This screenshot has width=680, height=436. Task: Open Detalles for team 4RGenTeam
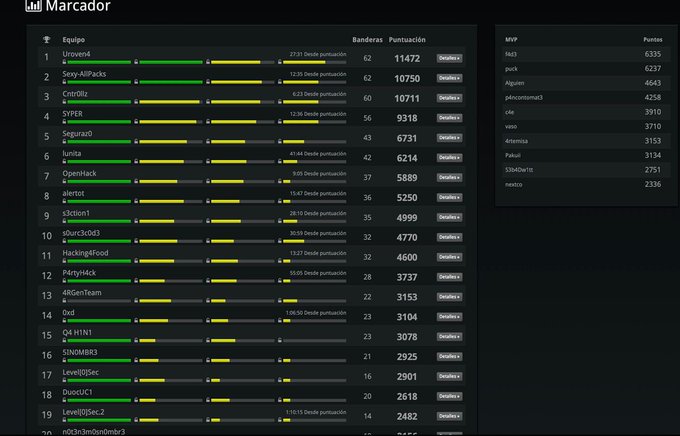pyautogui.click(x=449, y=297)
